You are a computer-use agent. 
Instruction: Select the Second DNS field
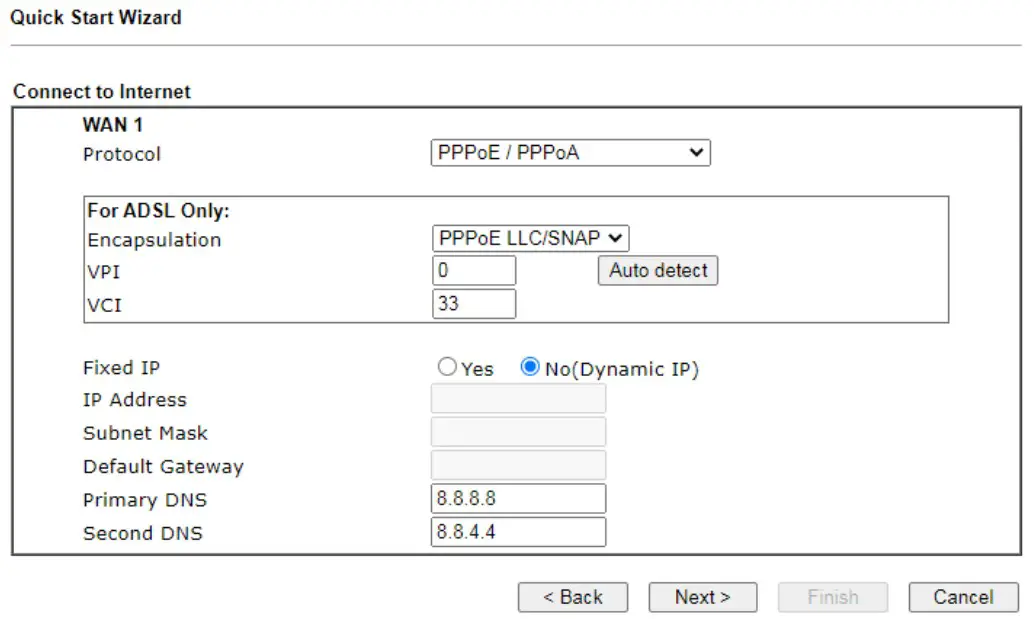pos(518,532)
